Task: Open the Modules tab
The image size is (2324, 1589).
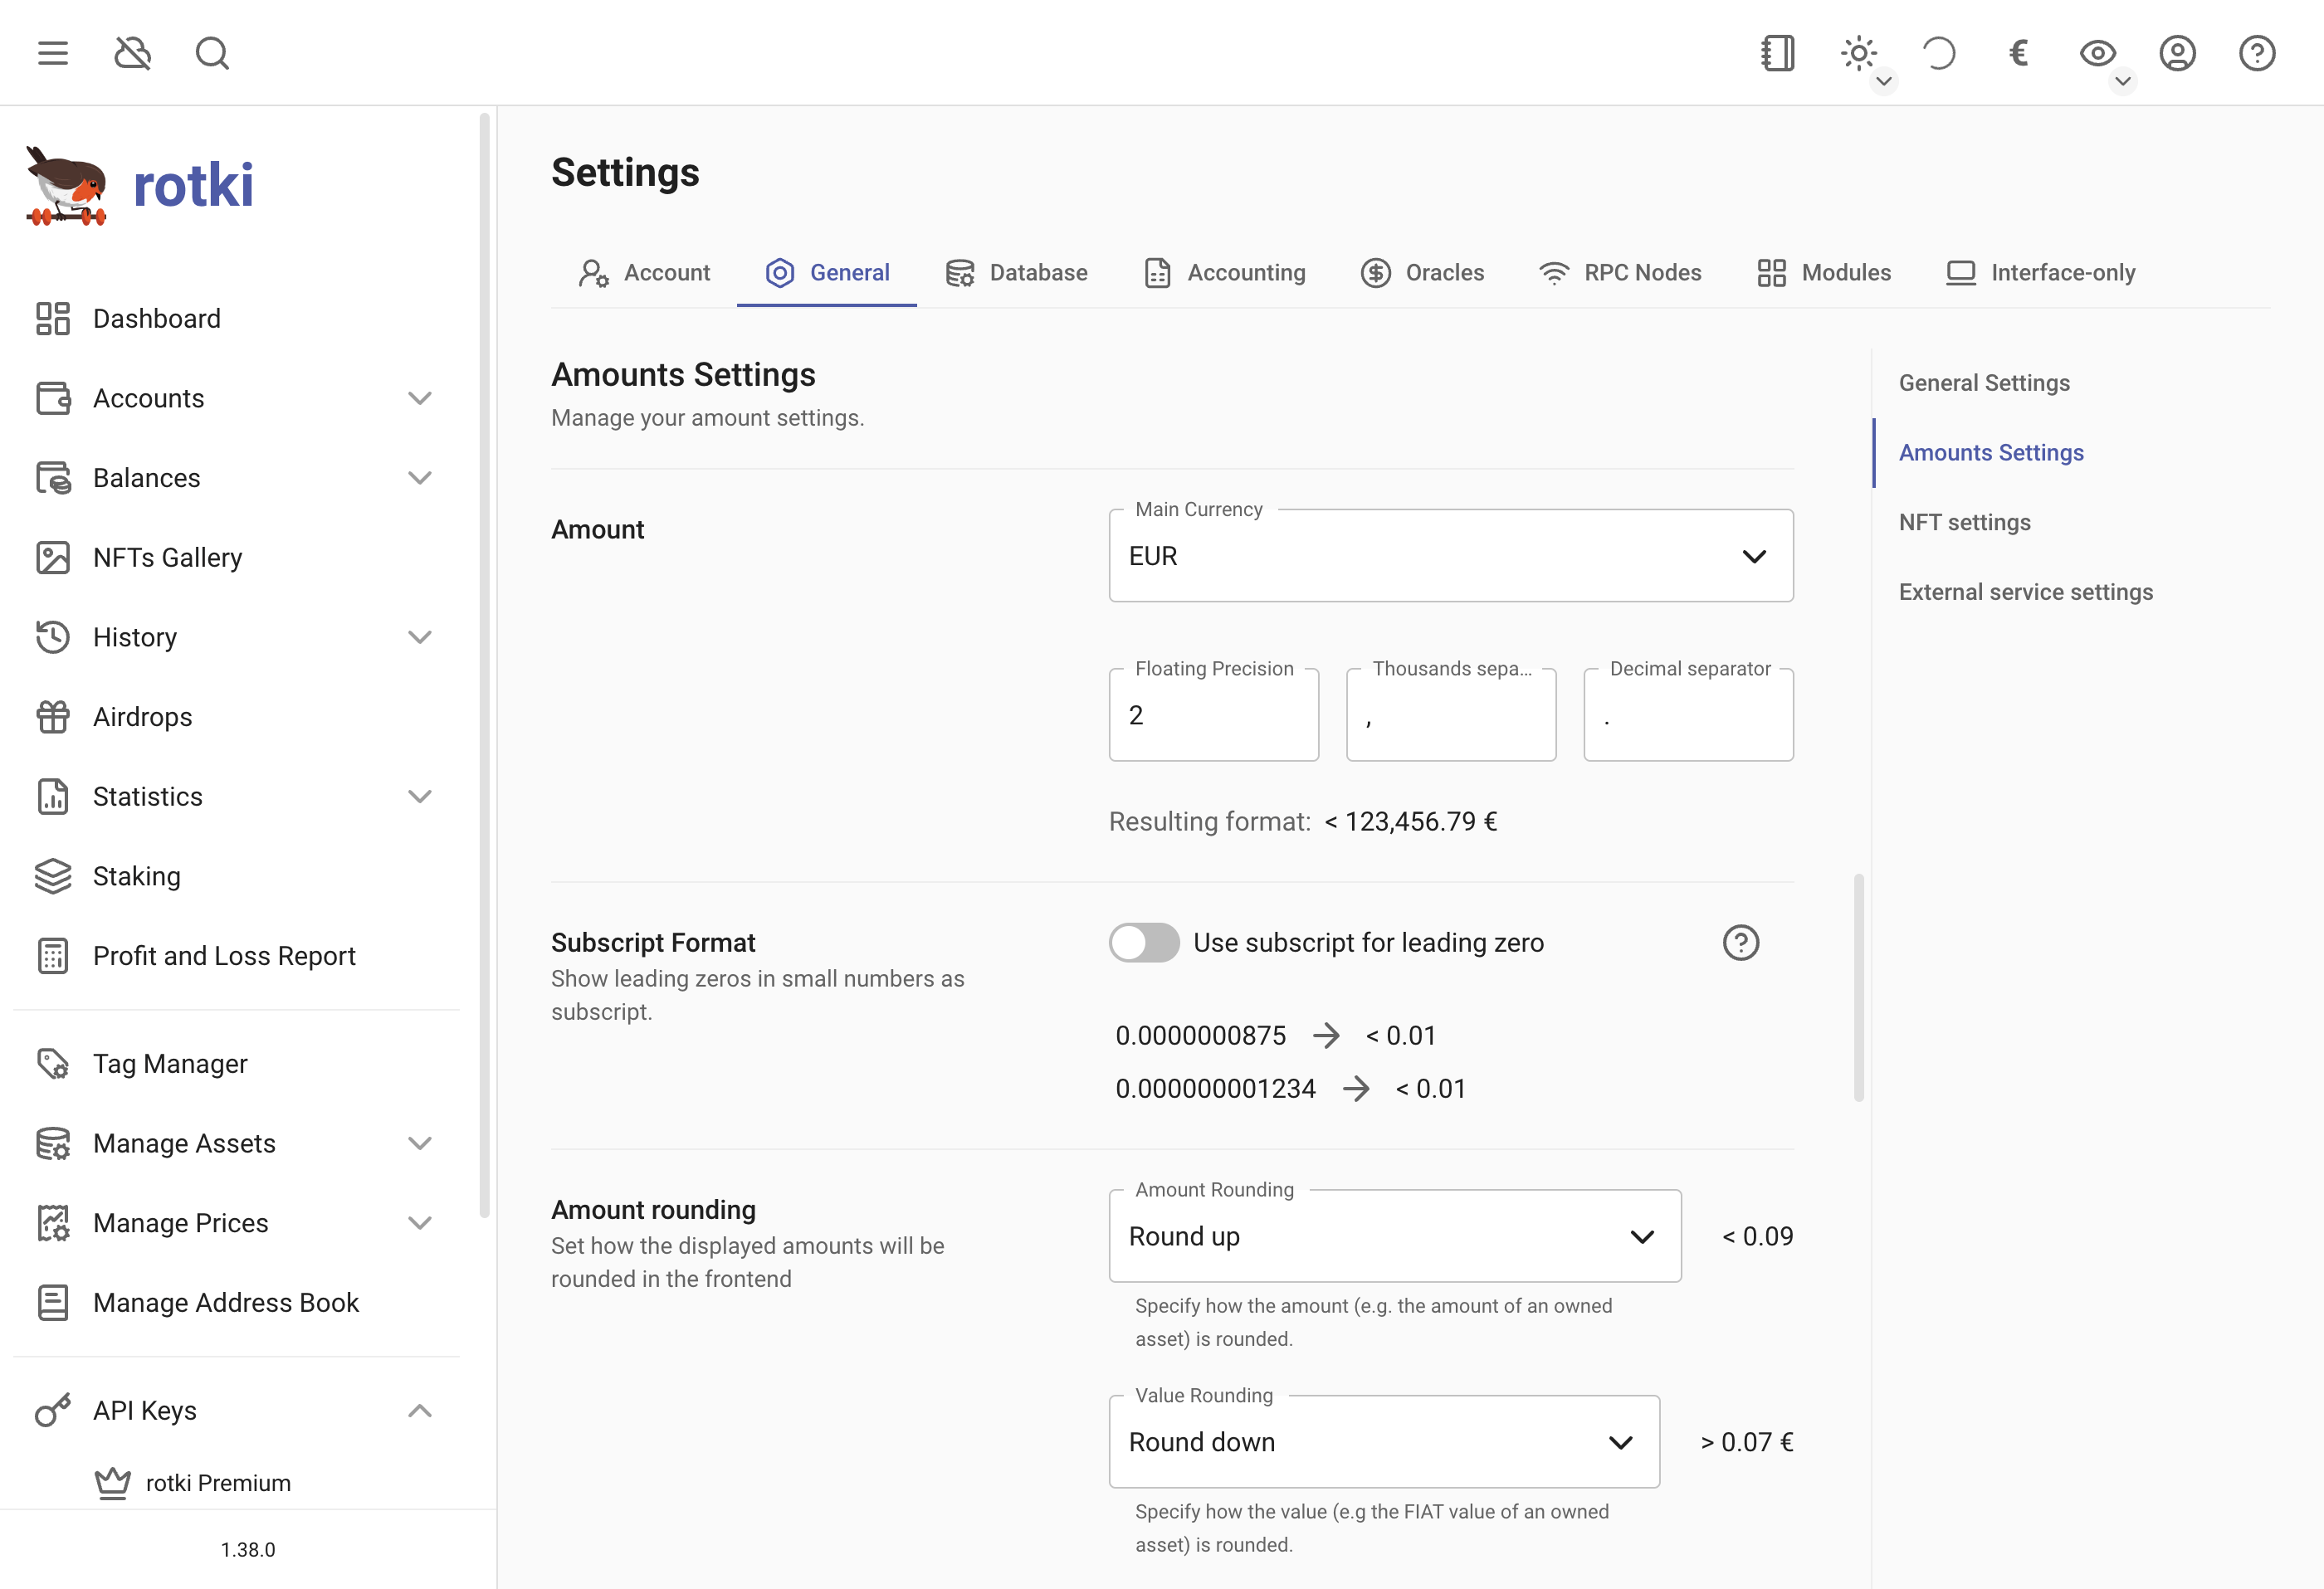Action: click(1824, 272)
